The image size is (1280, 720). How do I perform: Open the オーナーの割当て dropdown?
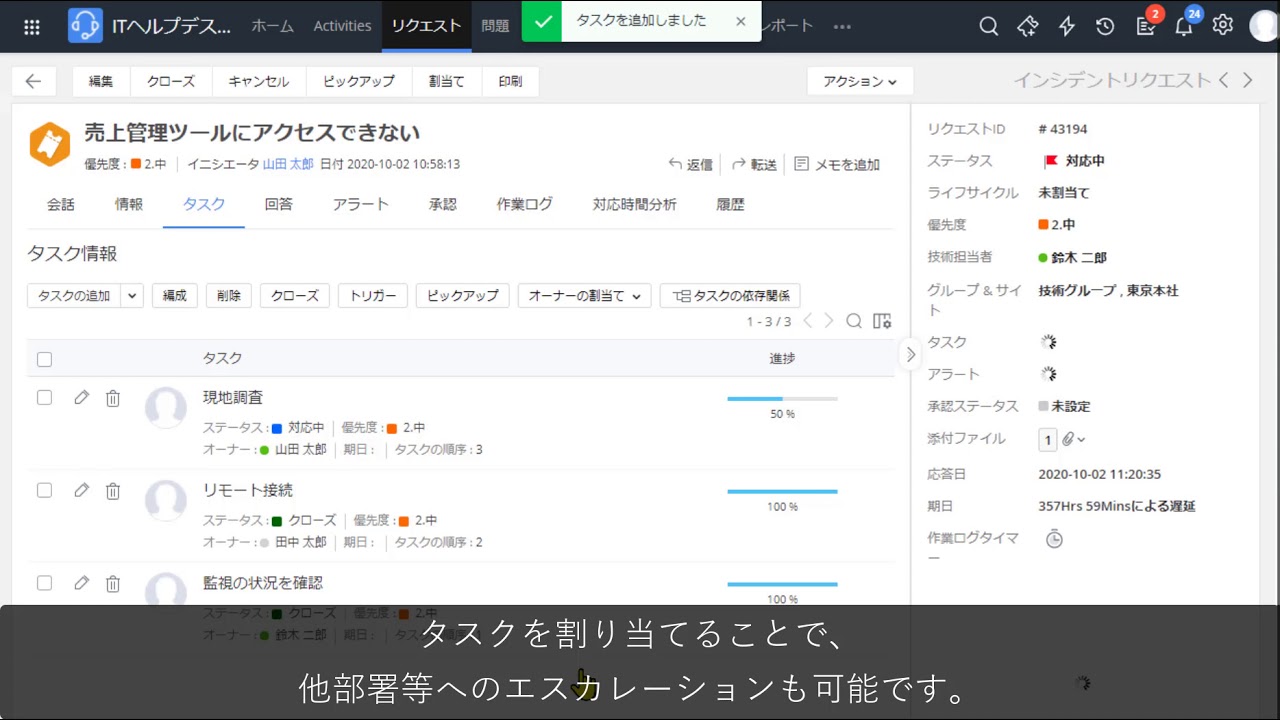click(x=585, y=295)
